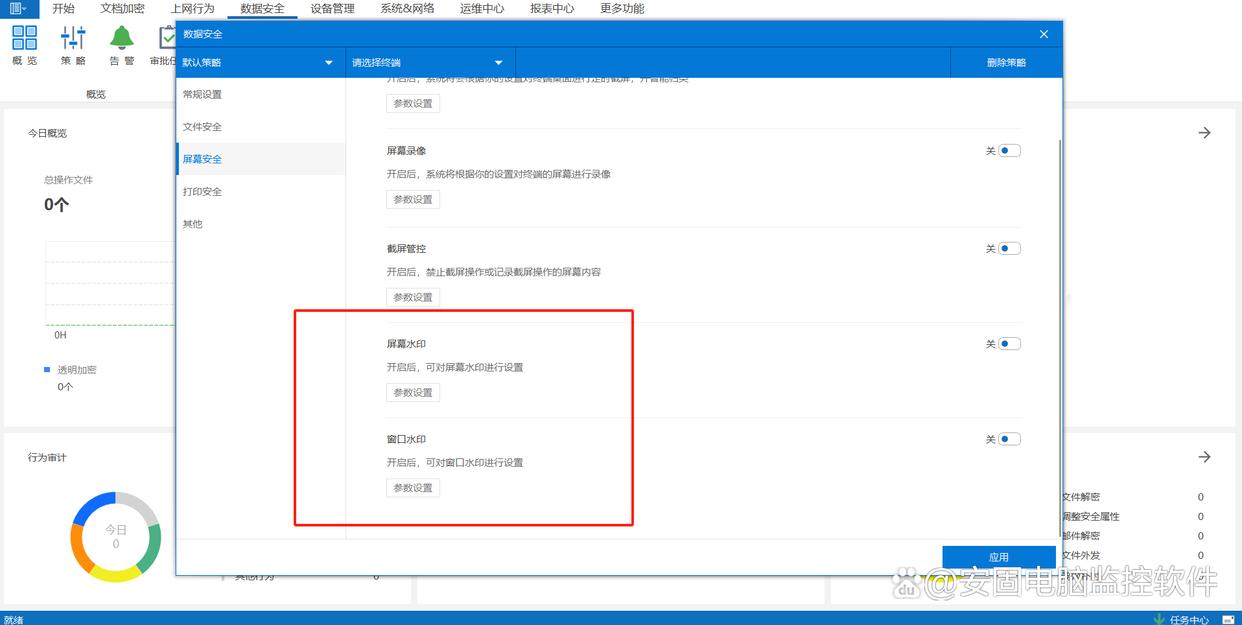Viewport: 1242px width, 625px height.
Task: Click the dialog's vertical scrollbar
Action: tap(1058, 300)
